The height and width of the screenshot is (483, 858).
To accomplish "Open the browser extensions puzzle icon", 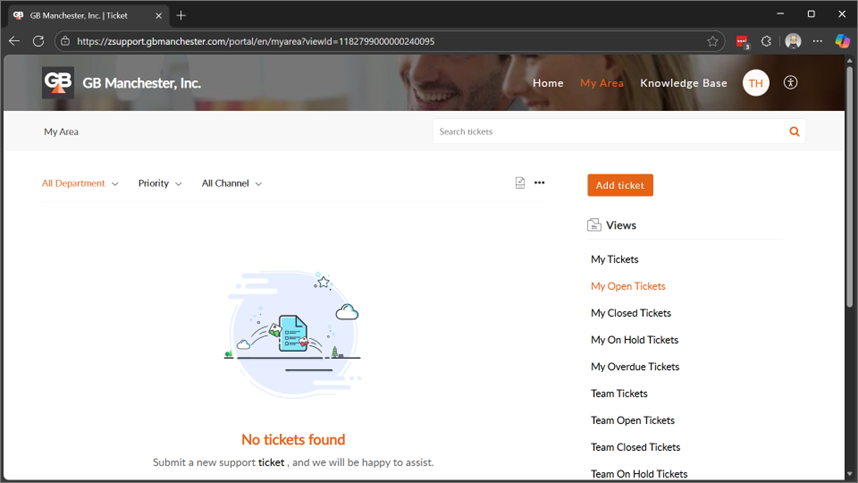I will (x=767, y=41).
